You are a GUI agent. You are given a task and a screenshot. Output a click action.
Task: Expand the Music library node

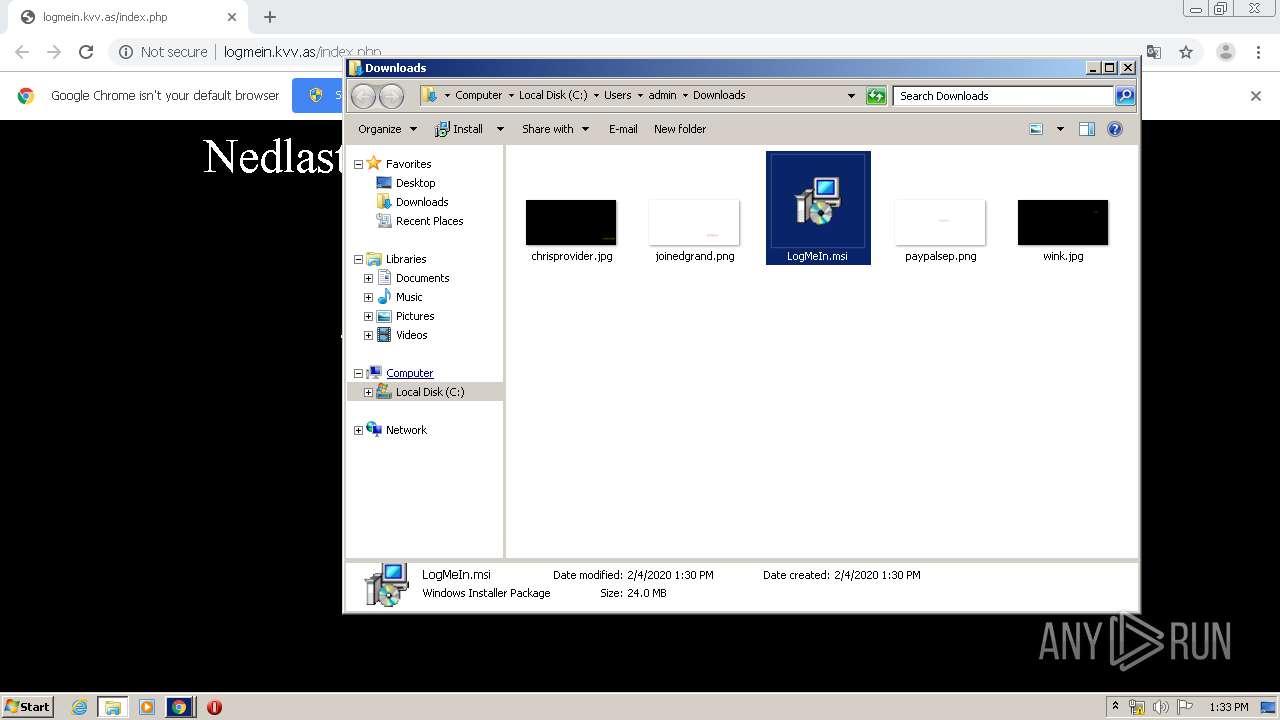click(x=368, y=297)
